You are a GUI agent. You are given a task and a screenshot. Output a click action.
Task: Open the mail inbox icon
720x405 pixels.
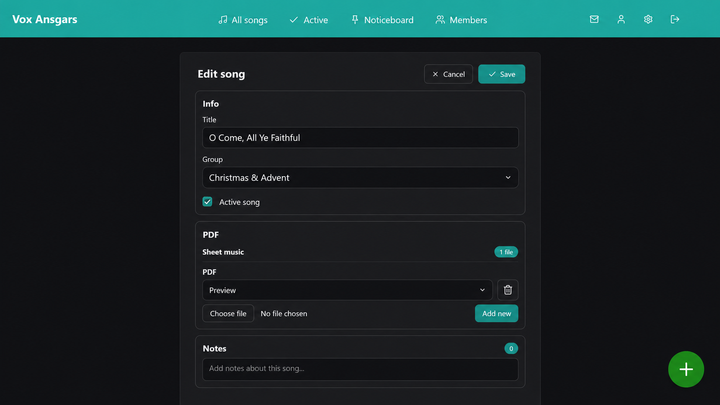[594, 19]
